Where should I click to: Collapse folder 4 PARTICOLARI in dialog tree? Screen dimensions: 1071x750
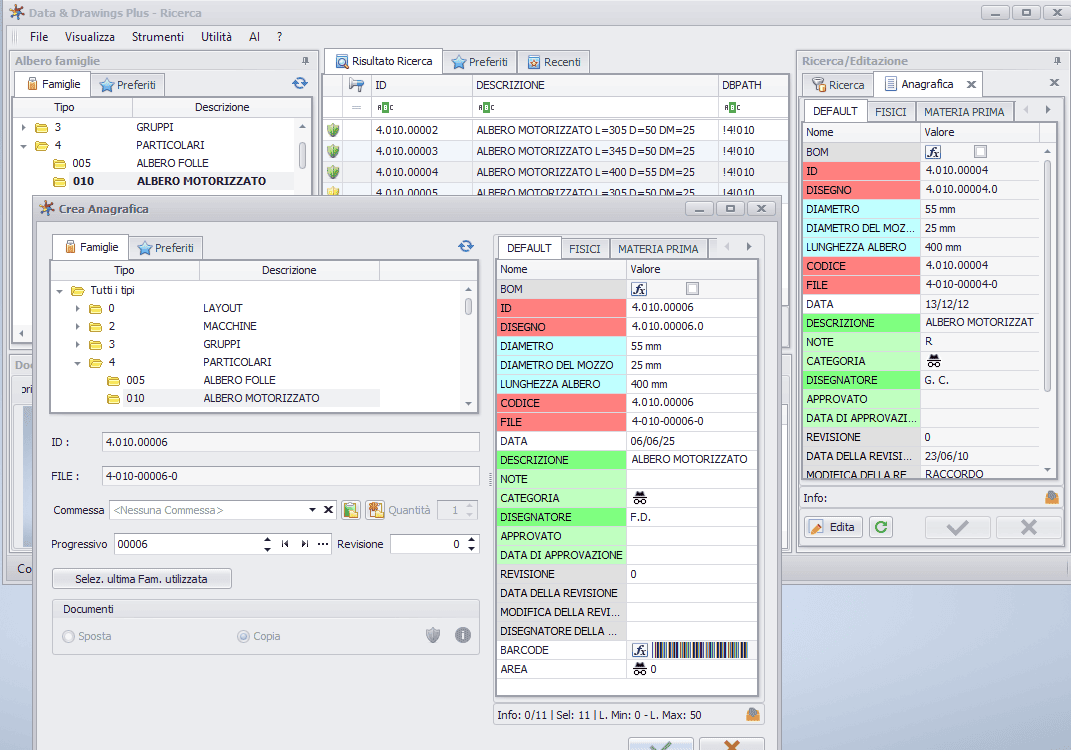(x=77, y=363)
